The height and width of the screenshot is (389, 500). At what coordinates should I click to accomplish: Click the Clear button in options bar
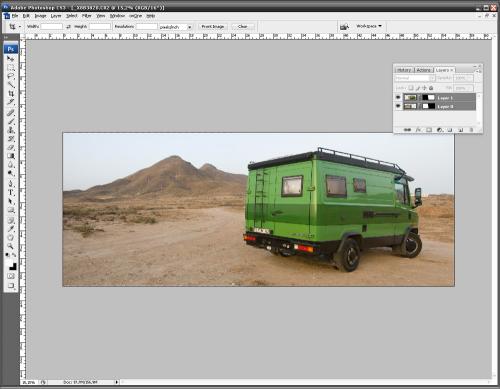click(243, 26)
